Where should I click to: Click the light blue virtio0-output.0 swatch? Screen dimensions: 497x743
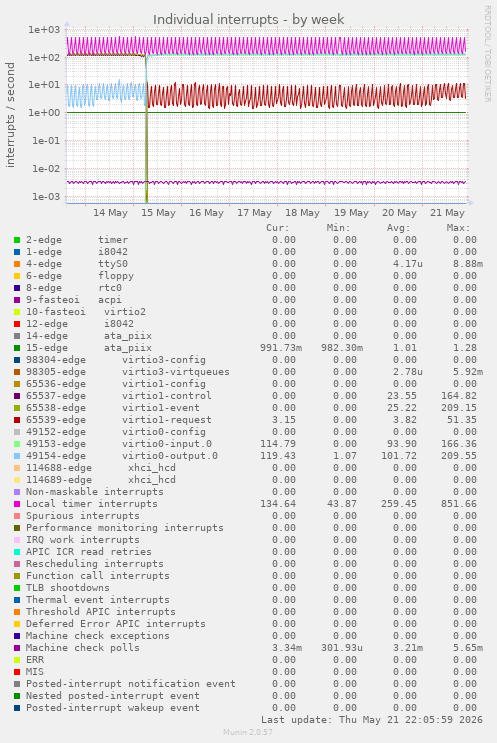[17, 456]
